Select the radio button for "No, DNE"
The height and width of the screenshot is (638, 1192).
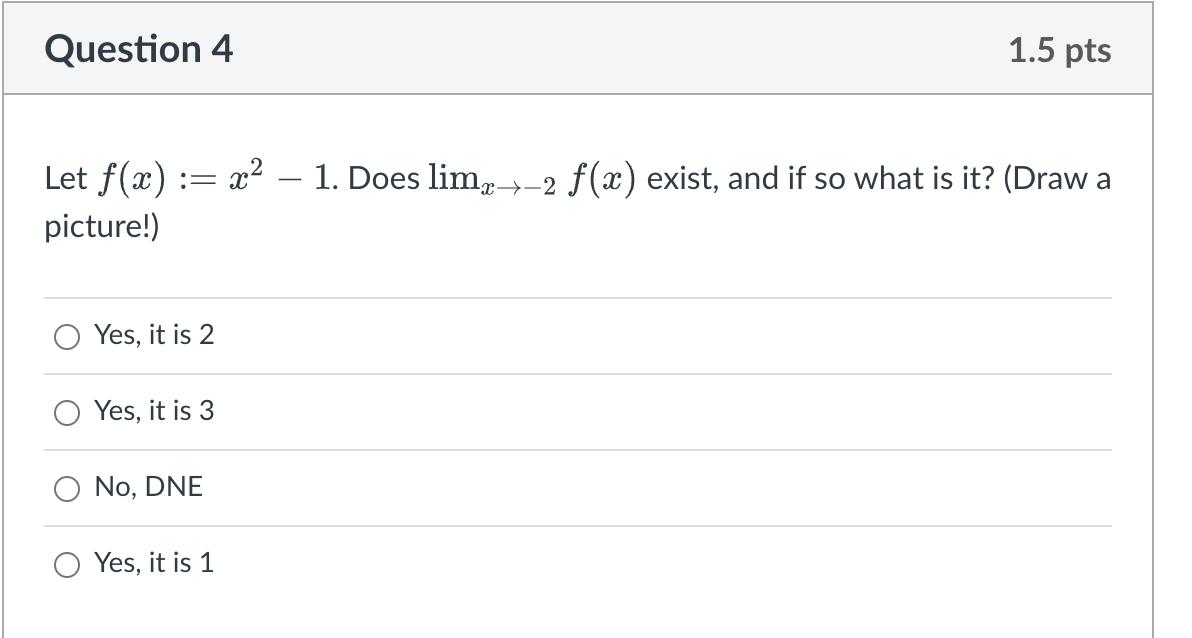tap(66, 489)
